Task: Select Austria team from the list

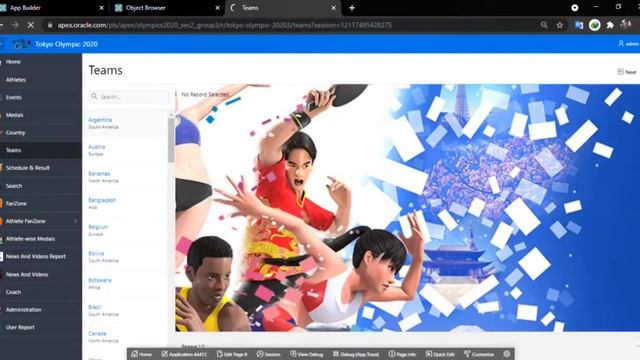Action: point(97,147)
